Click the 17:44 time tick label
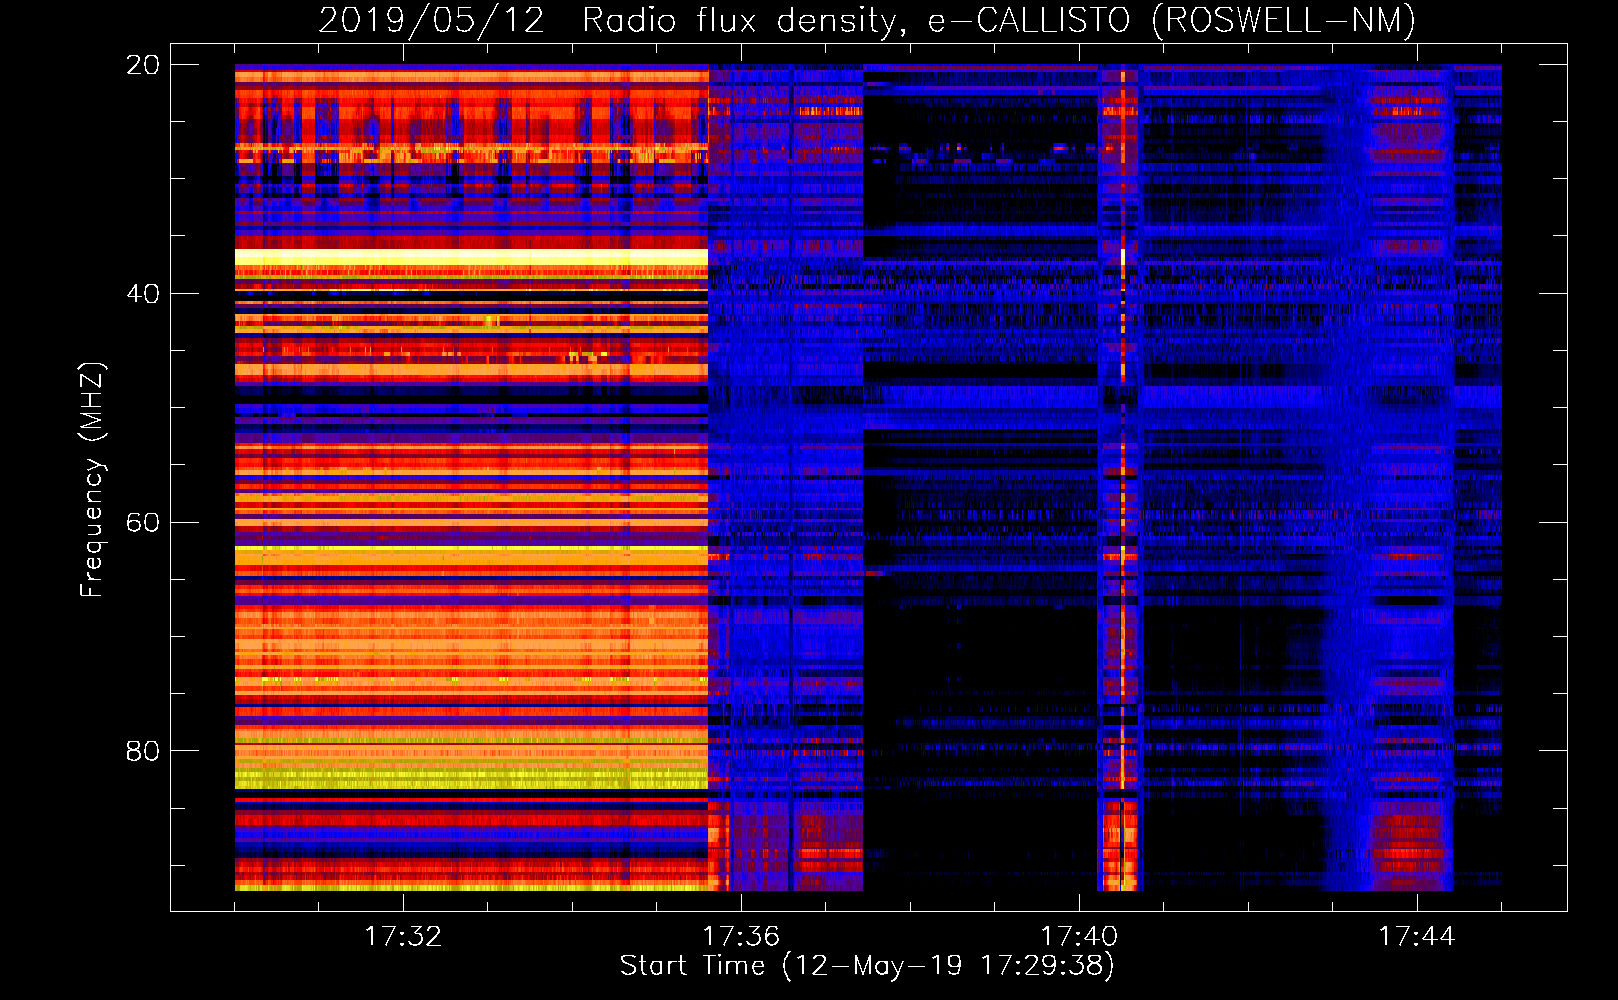 (x=1417, y=937)
